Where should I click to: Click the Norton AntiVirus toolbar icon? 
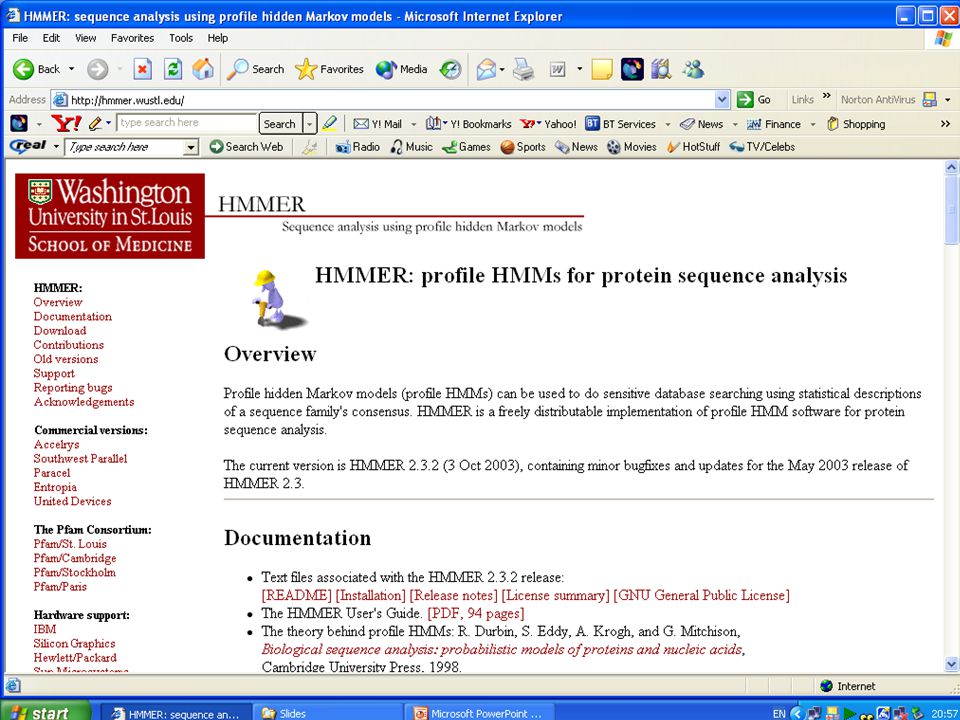(929, 99)
